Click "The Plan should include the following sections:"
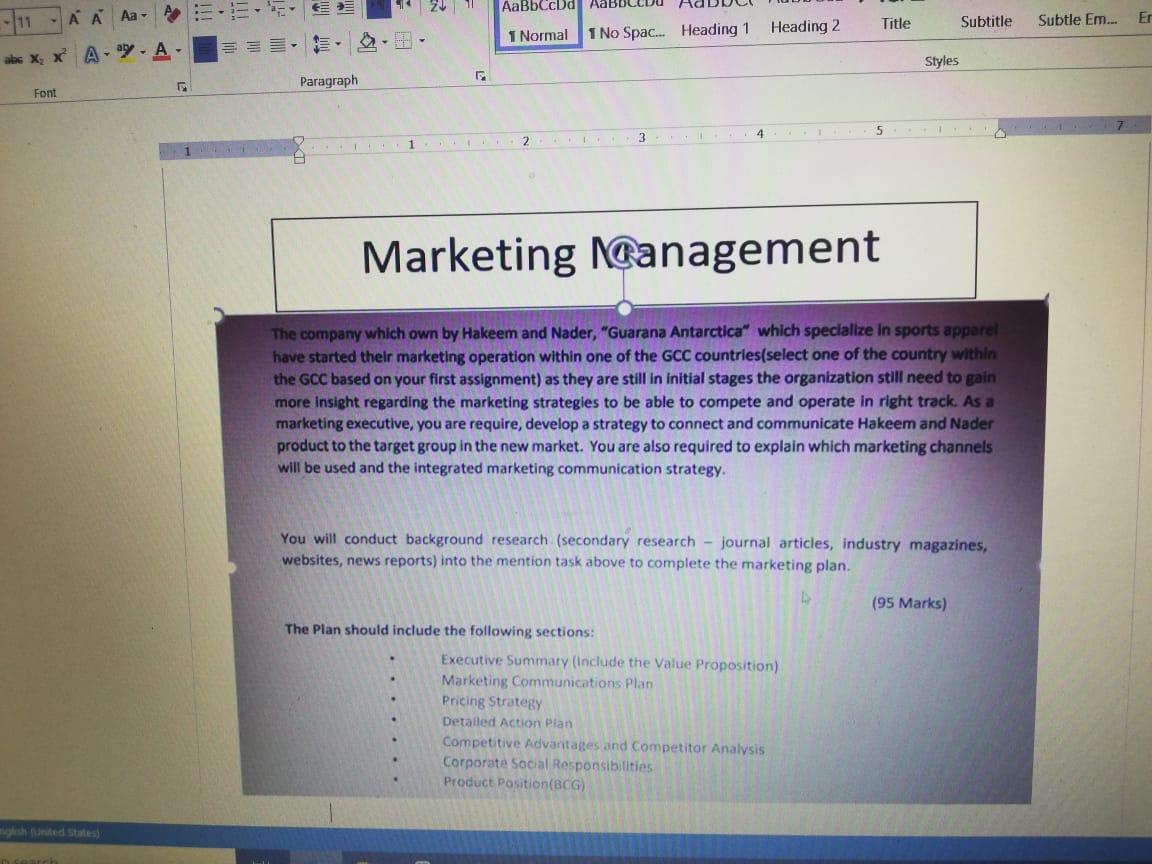 point(439,630)
